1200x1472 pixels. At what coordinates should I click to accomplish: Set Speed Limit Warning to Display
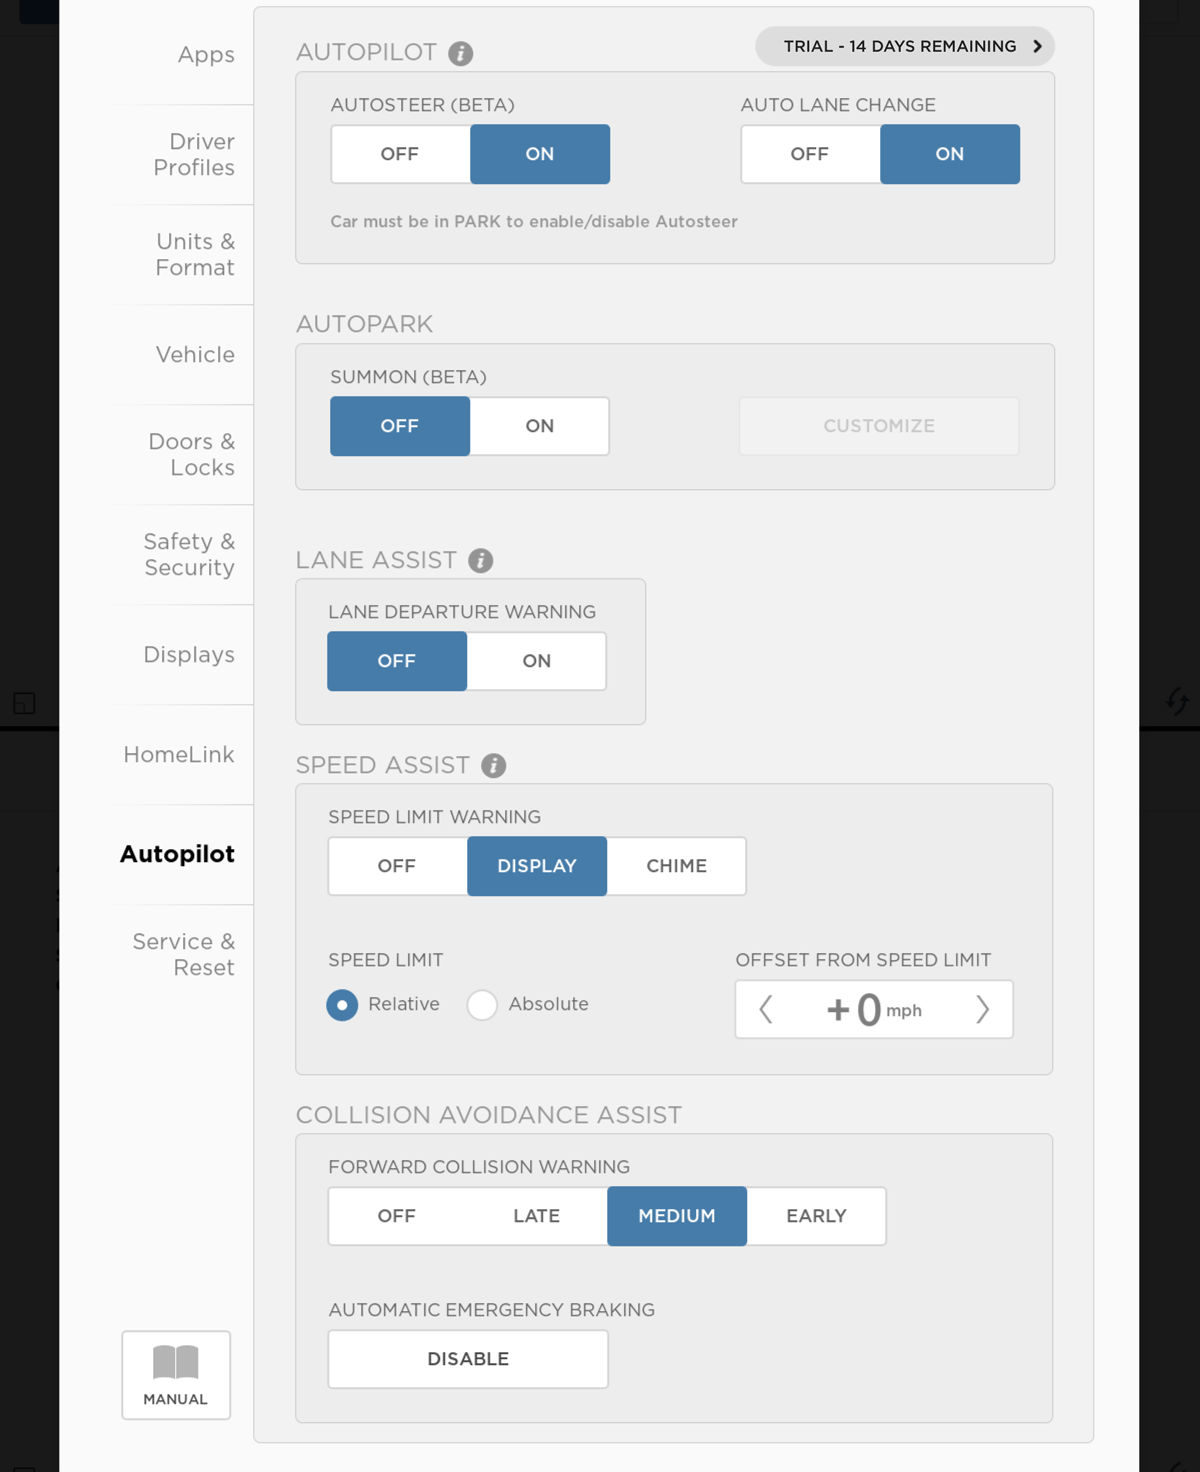pyautogui.click(x=537, y=866)
